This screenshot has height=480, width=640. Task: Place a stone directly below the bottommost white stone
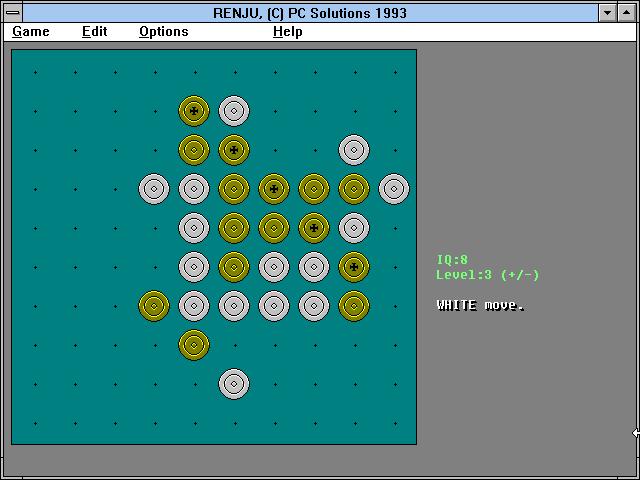tap(236, 424)
